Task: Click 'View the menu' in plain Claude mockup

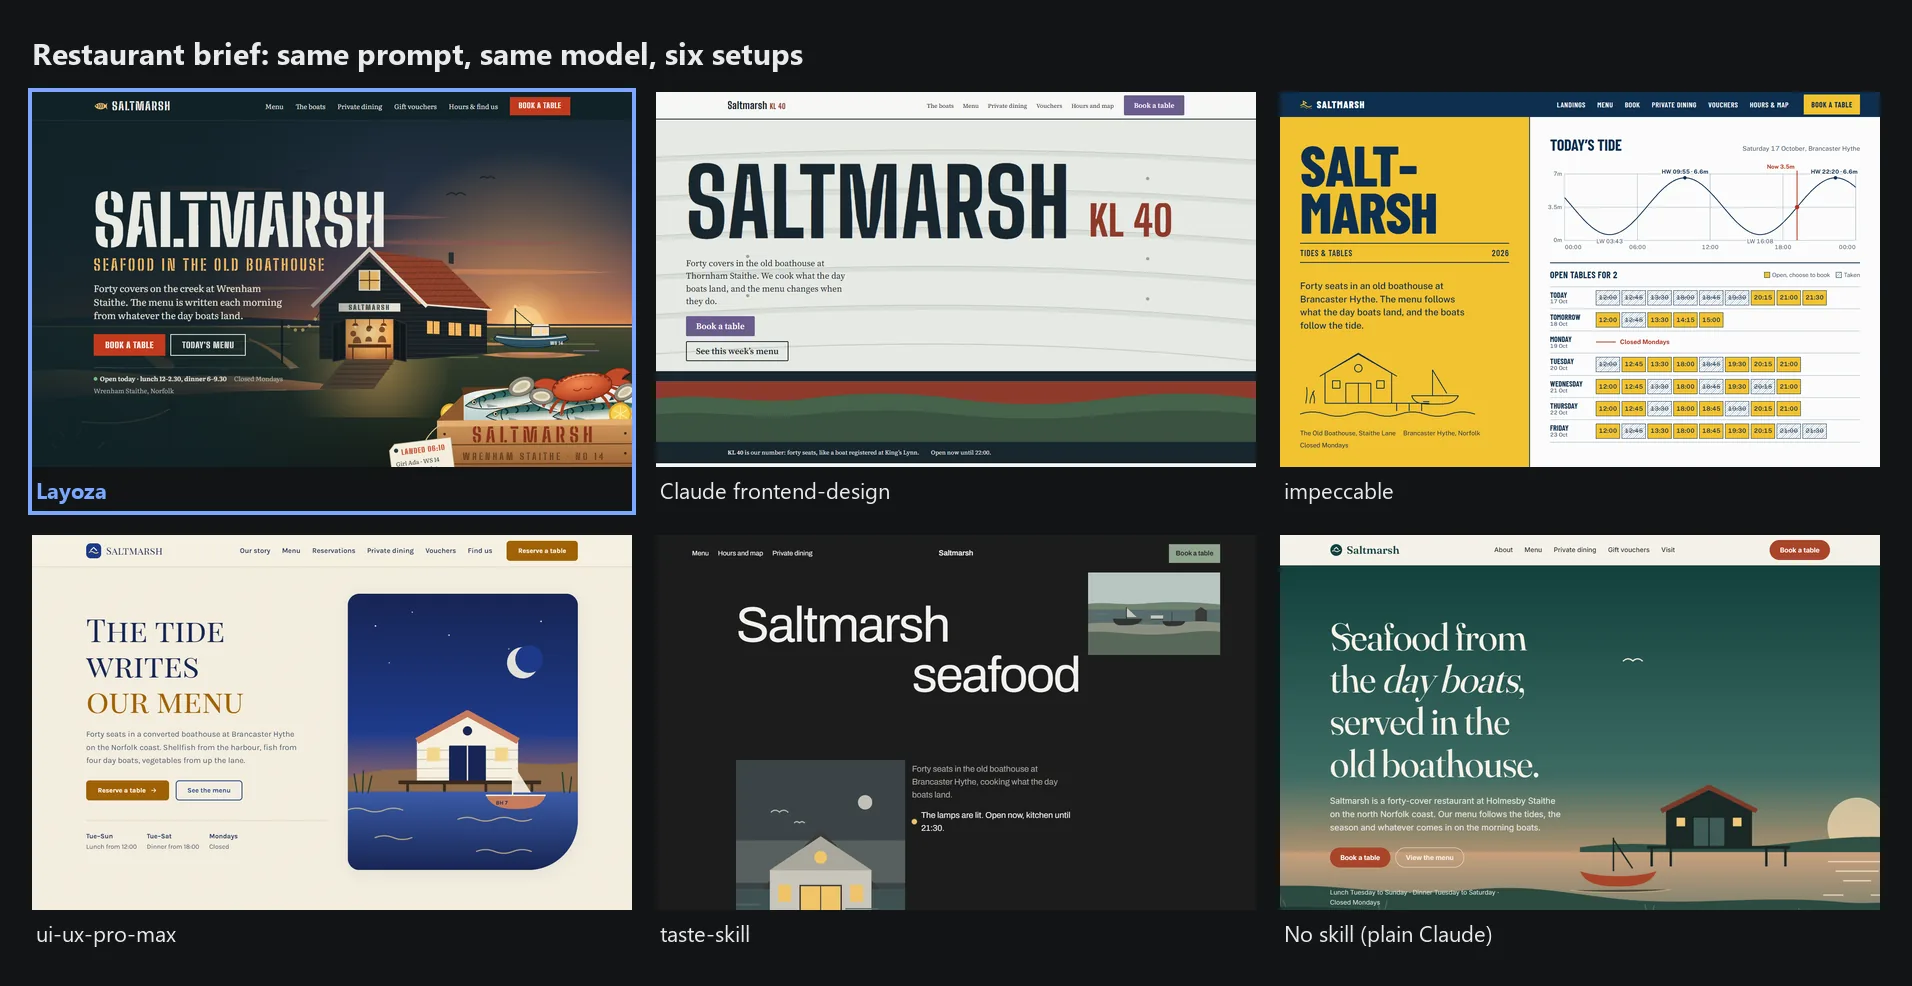Action: point(1429,858)
